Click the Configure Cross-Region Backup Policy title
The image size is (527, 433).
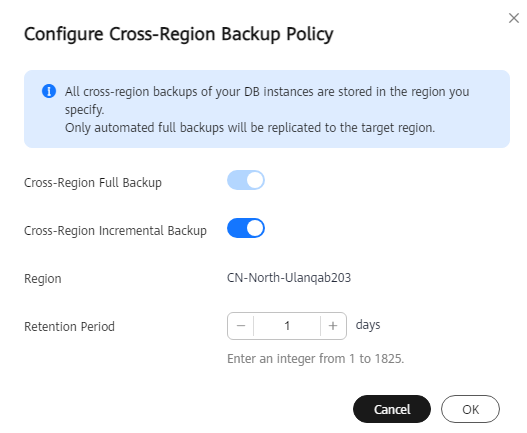coord(178,34)
